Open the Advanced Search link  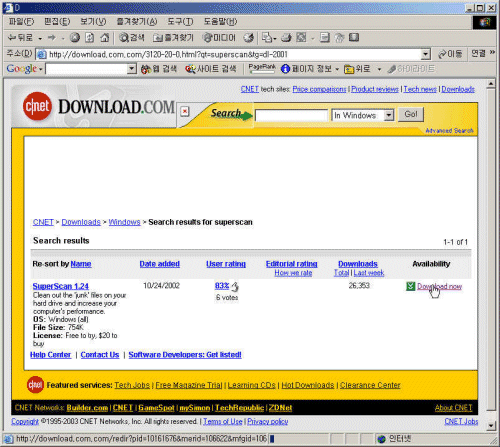pos(449,131)
